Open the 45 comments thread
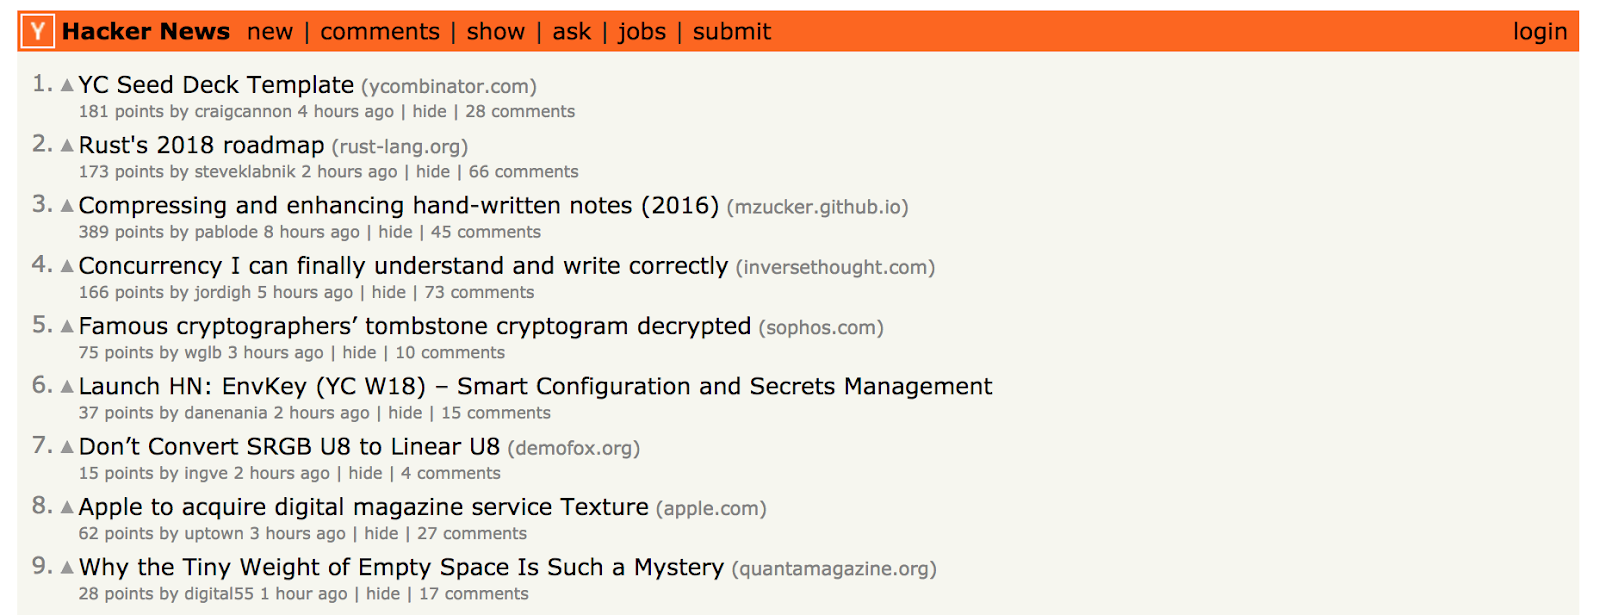Viewport: 1600px width, 615px height. click(x=486, y=232)
